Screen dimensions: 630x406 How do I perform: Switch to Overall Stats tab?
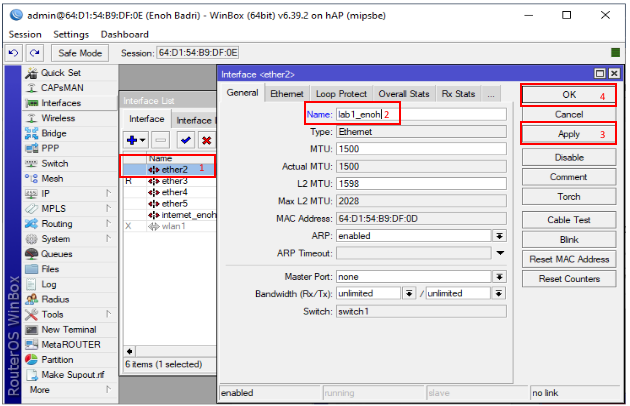tap(404, 94)
